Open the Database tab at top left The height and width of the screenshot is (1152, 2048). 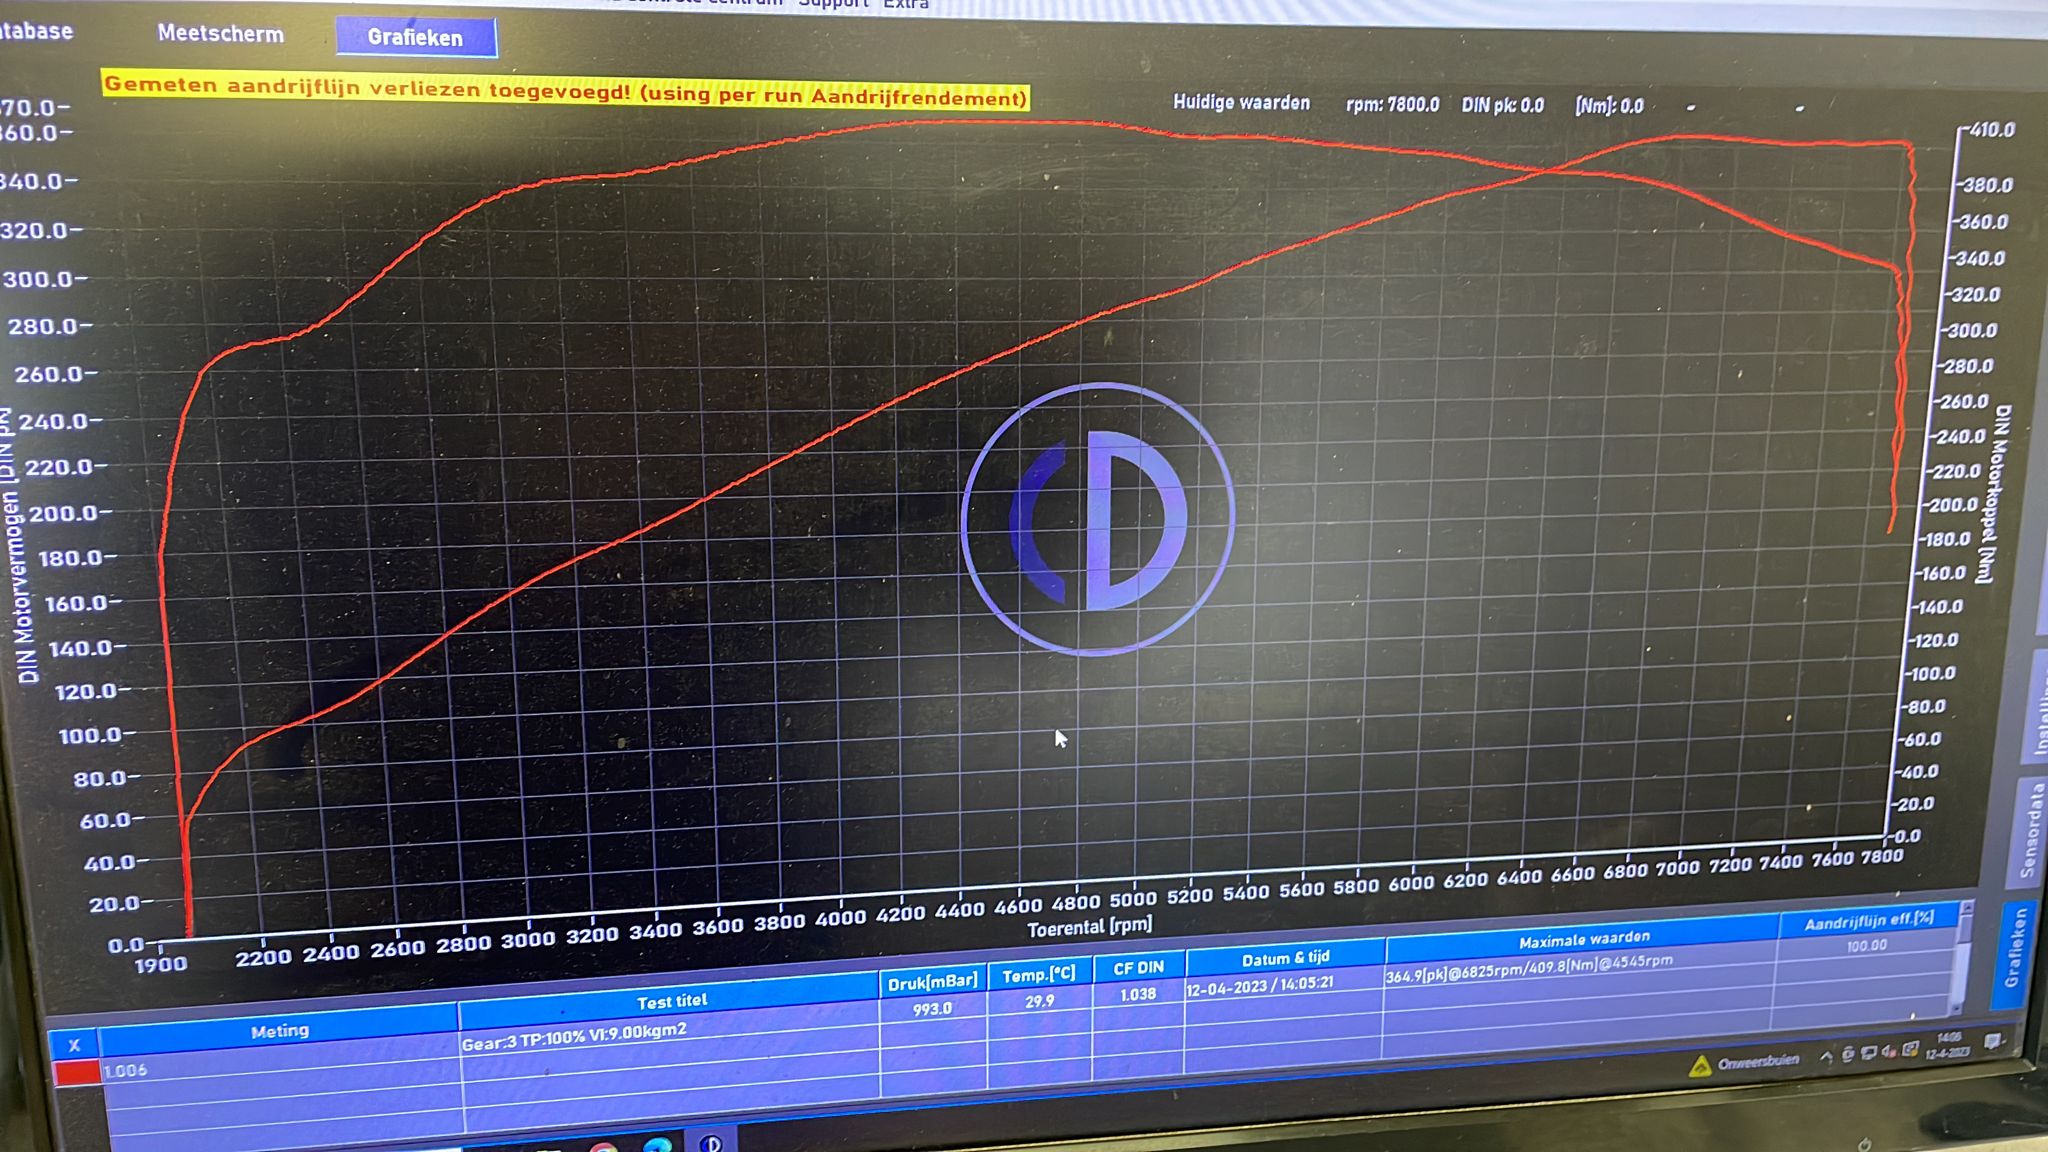point(36,30)
